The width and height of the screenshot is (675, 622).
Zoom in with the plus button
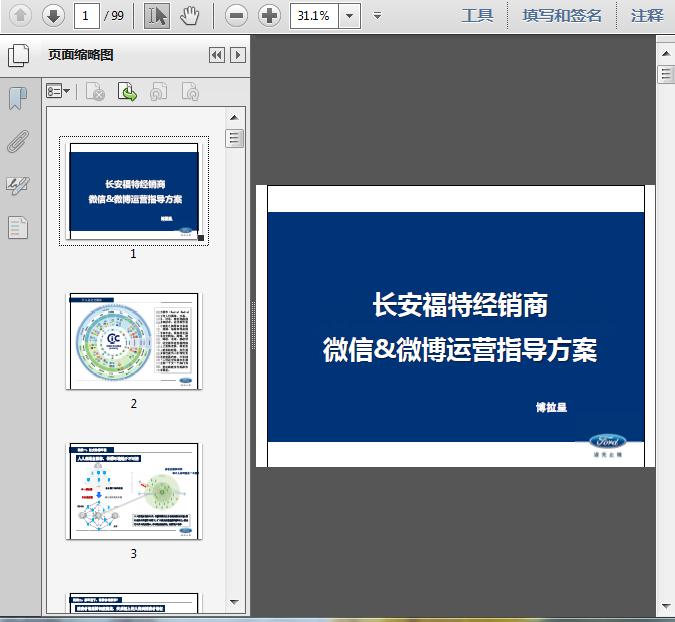click(269, 16)
